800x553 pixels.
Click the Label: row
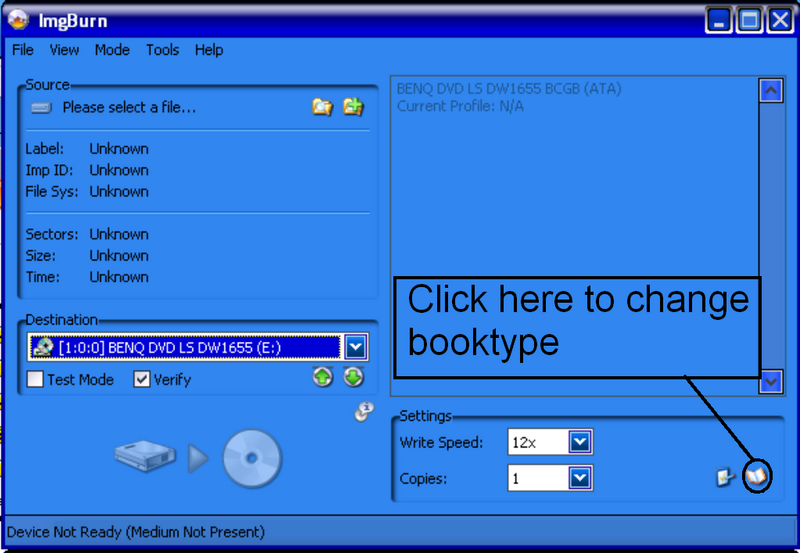pyautogui.click(x=87, y=149)
